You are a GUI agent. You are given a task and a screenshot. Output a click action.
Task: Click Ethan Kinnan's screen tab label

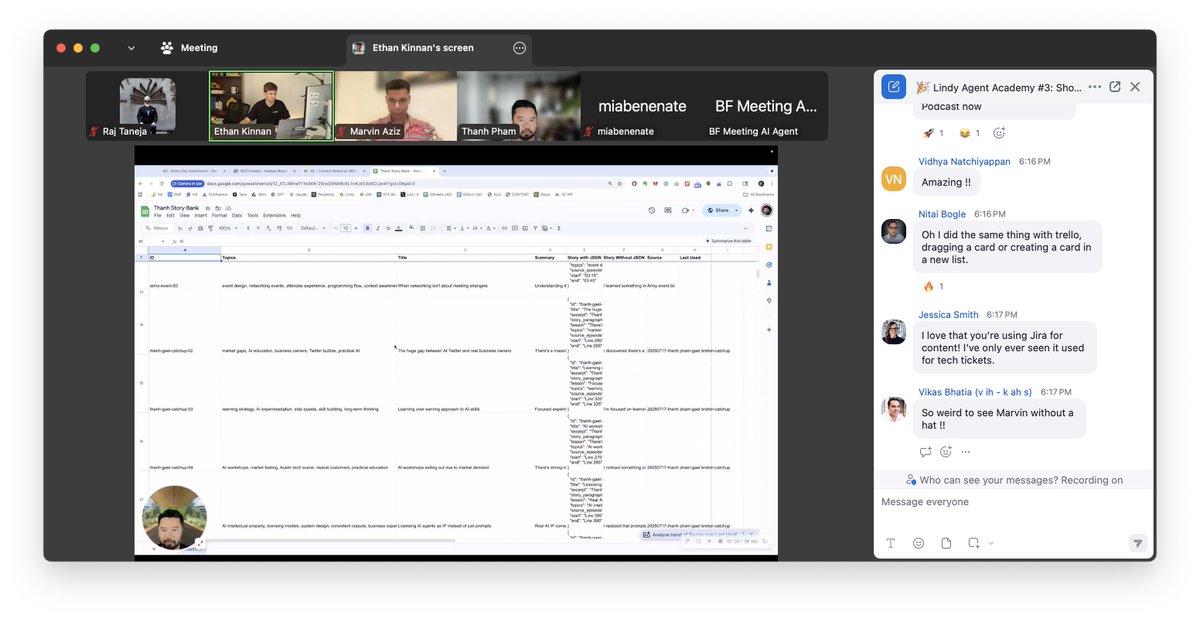pos(424,48)
